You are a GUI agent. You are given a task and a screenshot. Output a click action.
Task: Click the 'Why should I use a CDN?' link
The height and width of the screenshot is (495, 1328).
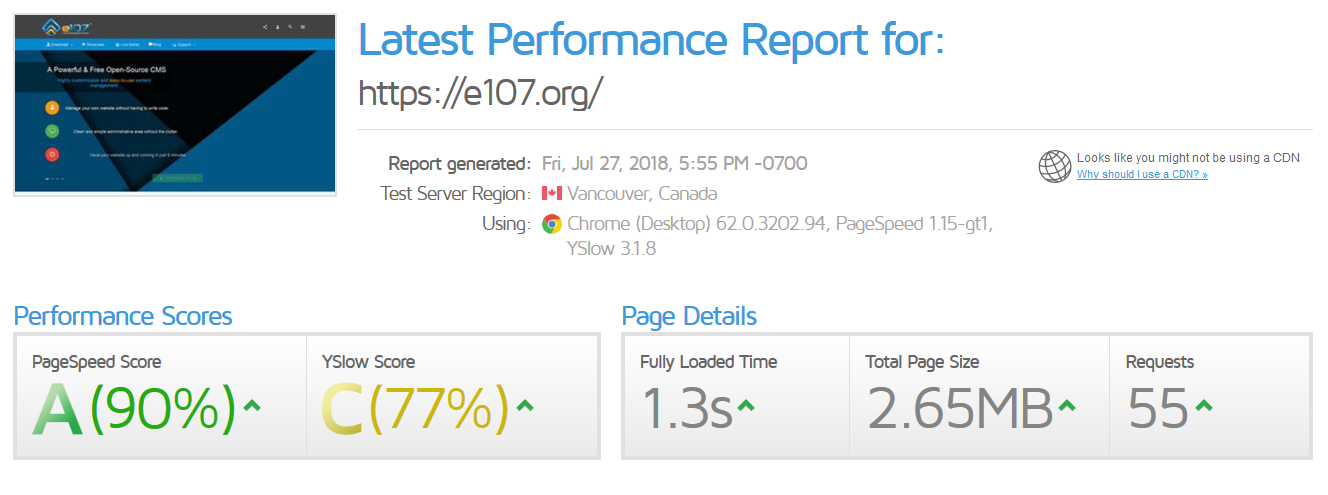1142,175
